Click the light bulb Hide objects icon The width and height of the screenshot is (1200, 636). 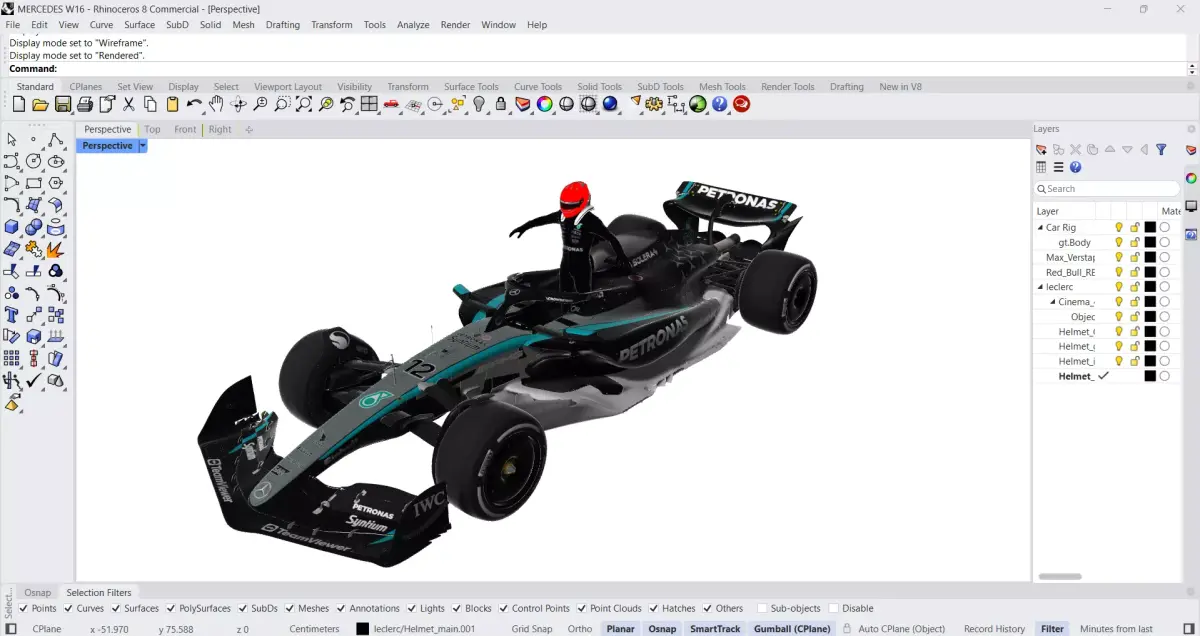479,104
